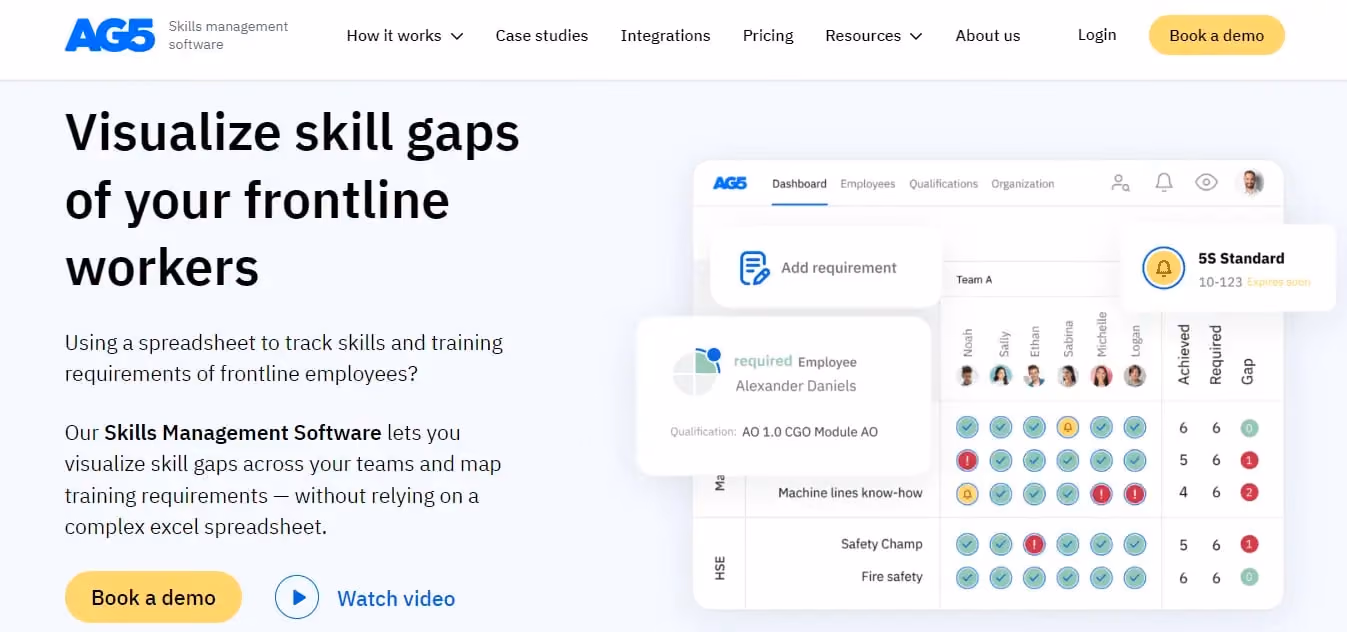This screenshot has width=1347, height=632.
Task: Toggle Ethan's red alert on Safety Champ
Action: (1034, 544)
